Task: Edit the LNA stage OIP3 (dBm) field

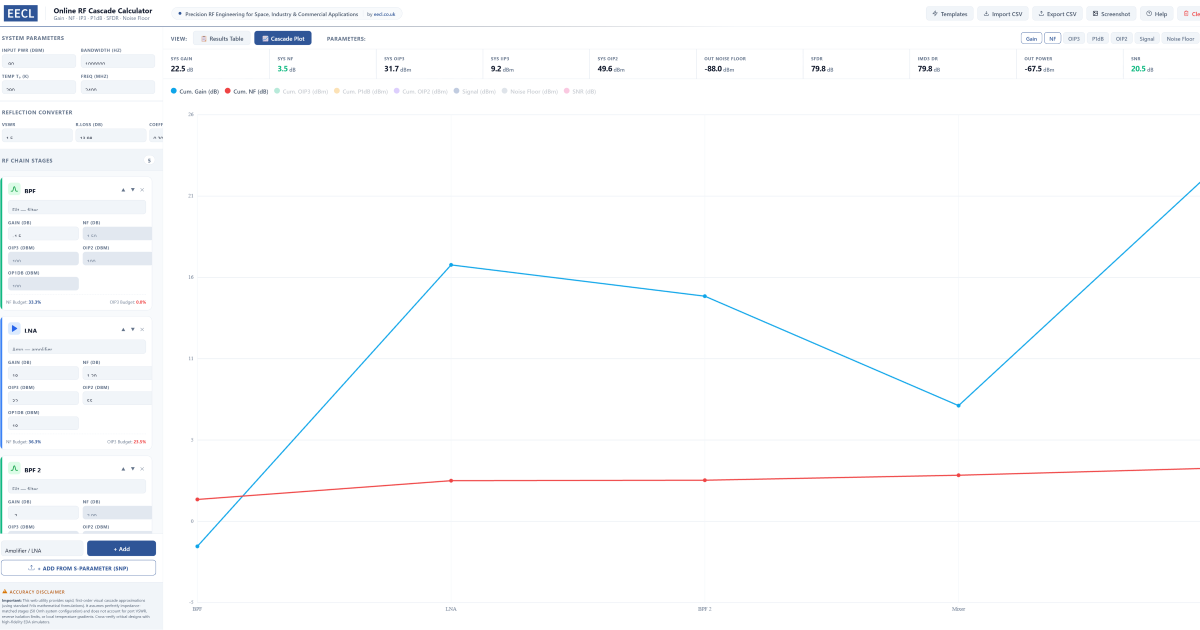Action: (x=43, y=398)
